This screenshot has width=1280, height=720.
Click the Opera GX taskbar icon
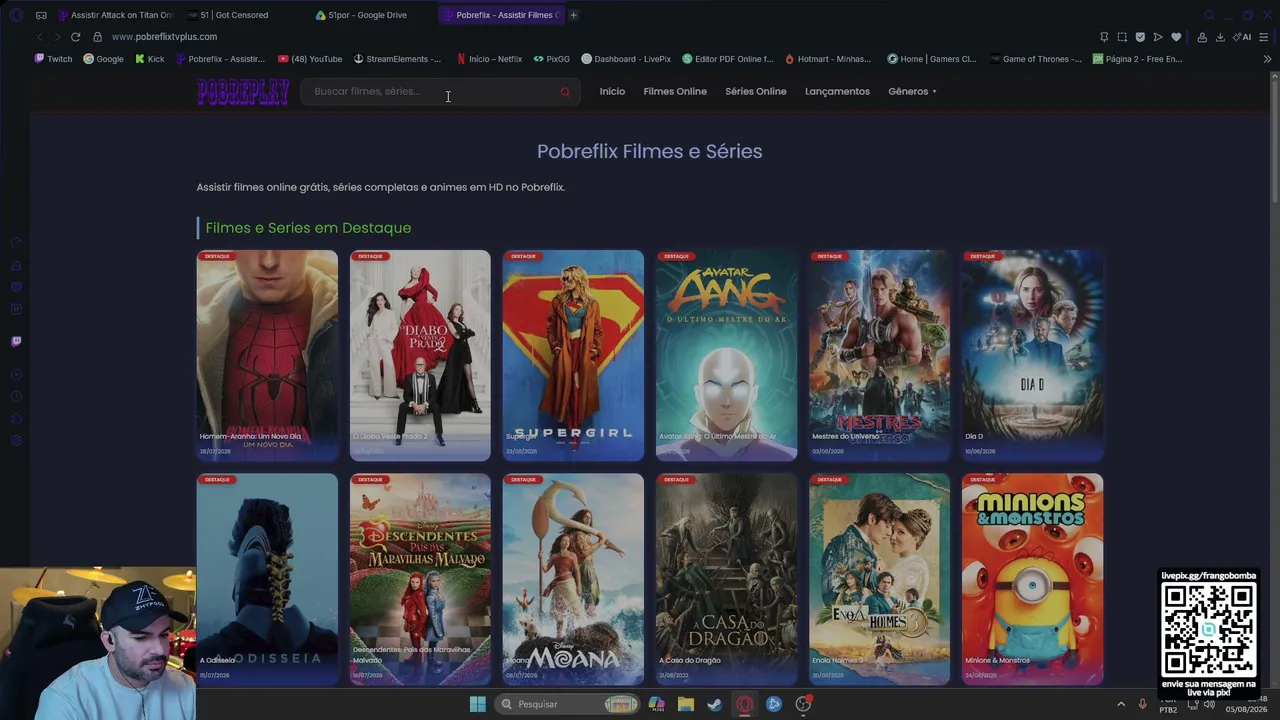click(744, 704)
